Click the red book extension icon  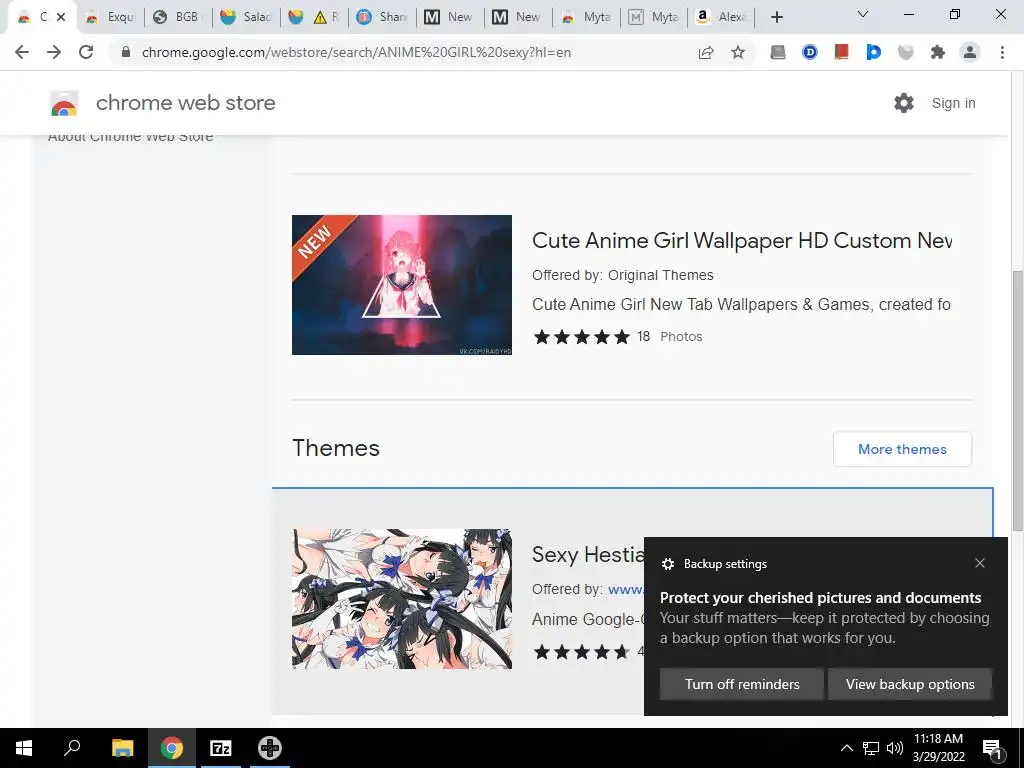(841, 52)
